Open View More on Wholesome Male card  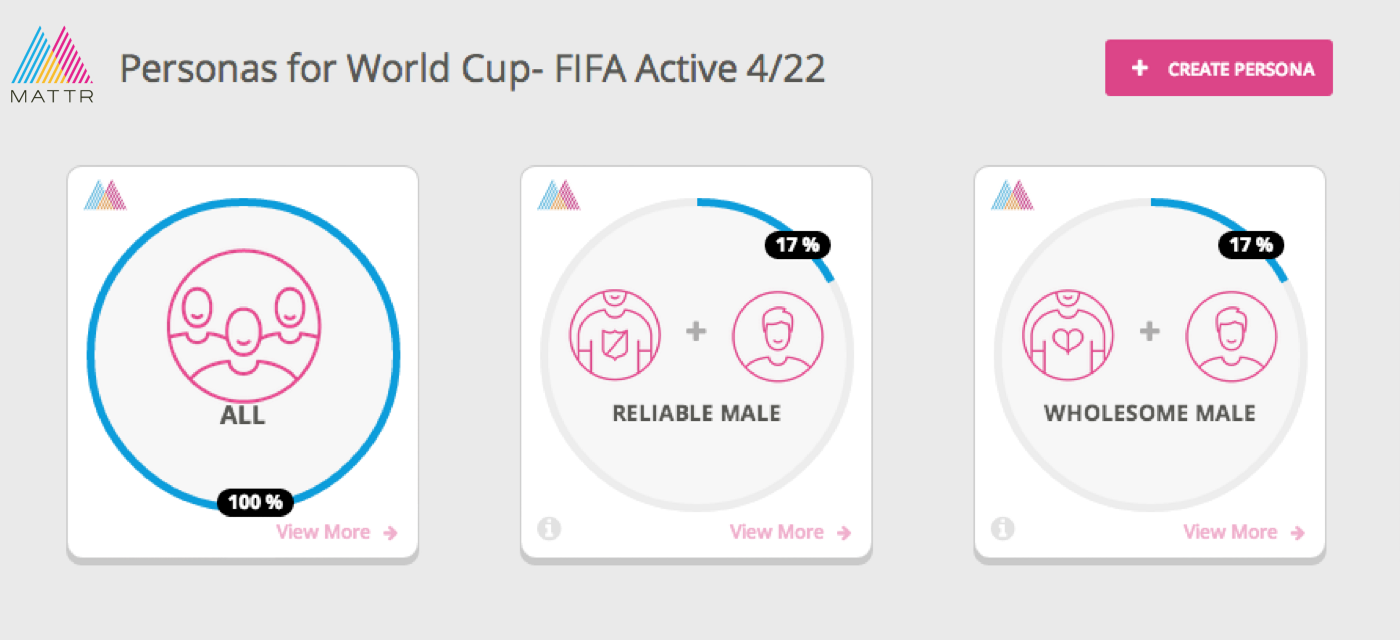[1243, 532]
